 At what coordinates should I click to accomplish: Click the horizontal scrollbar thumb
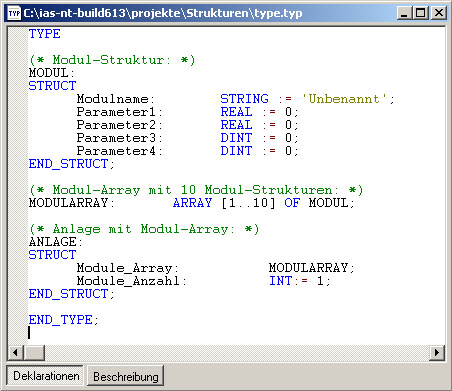point(34,353)
